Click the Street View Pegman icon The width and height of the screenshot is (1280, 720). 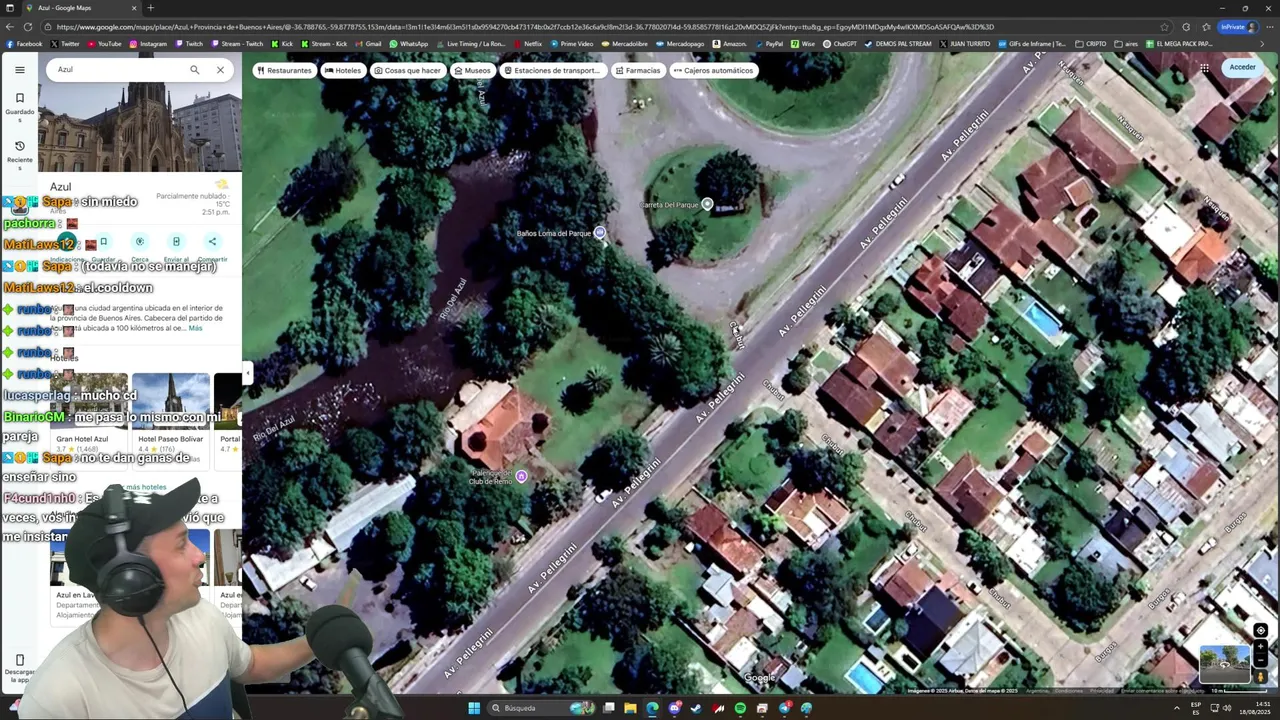[1261, 677]
